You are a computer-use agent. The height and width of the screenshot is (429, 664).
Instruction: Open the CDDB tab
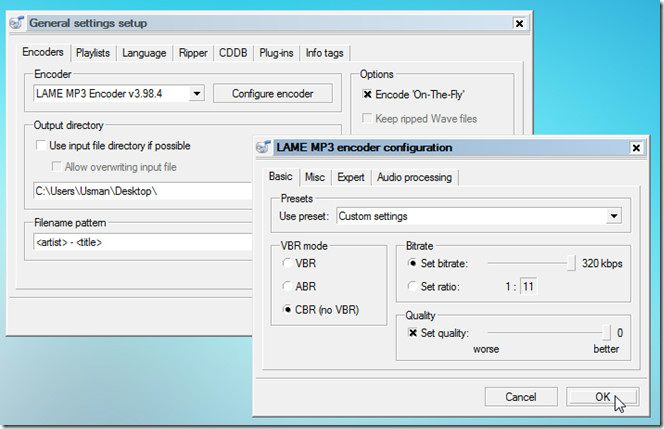coord(233,53)
